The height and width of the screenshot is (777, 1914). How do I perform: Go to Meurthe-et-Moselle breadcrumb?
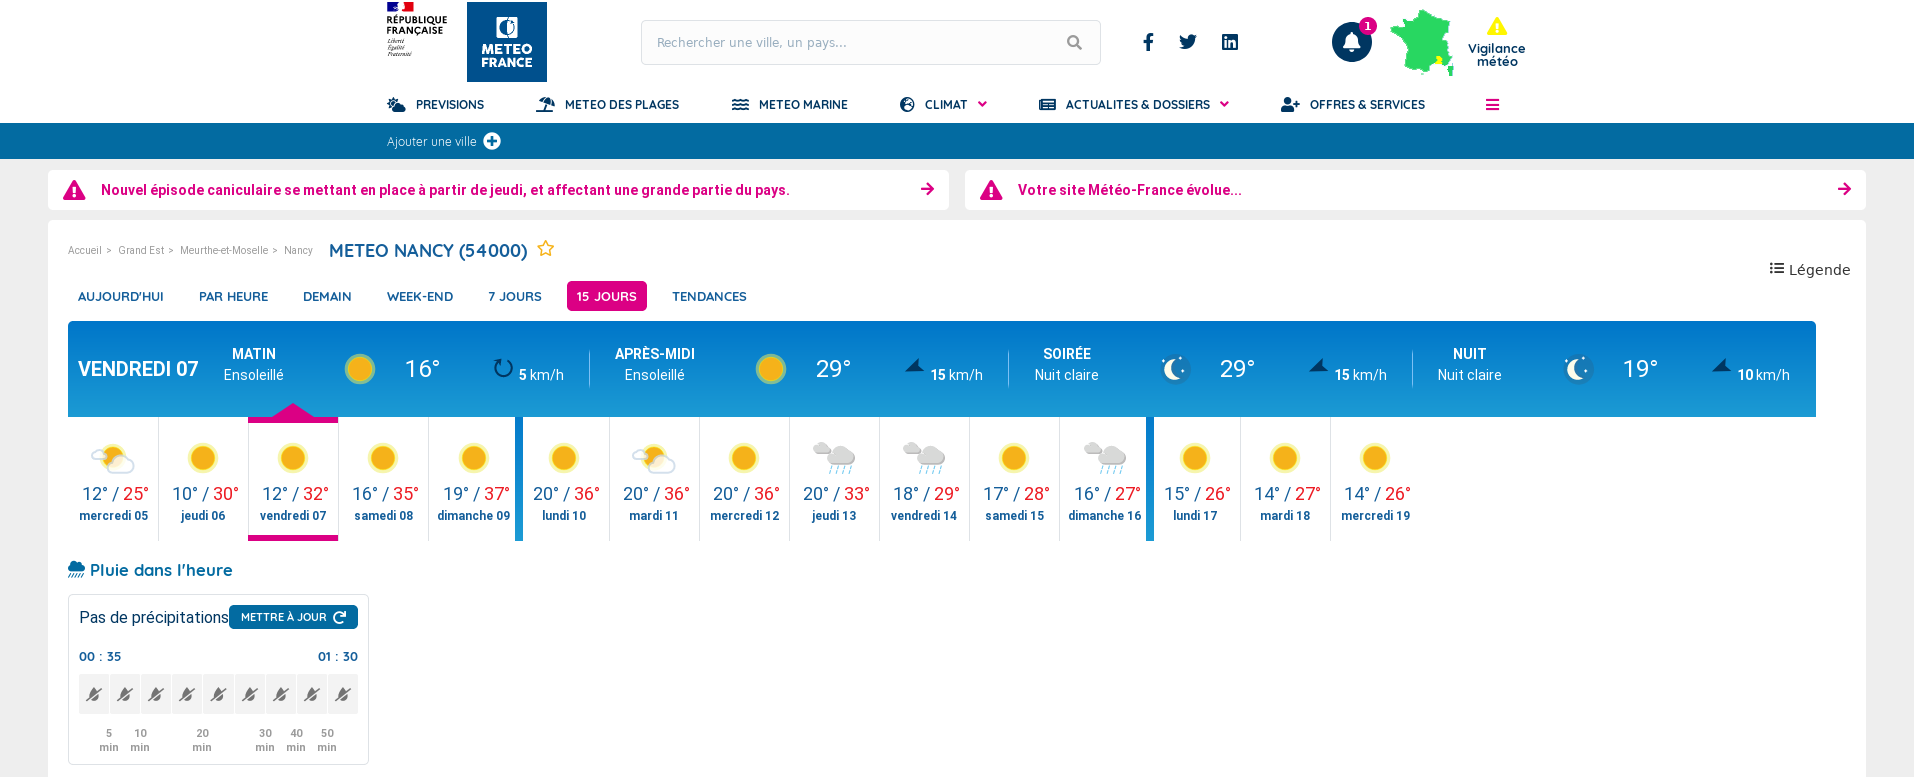pyautogui.click(x=224, y=250)
